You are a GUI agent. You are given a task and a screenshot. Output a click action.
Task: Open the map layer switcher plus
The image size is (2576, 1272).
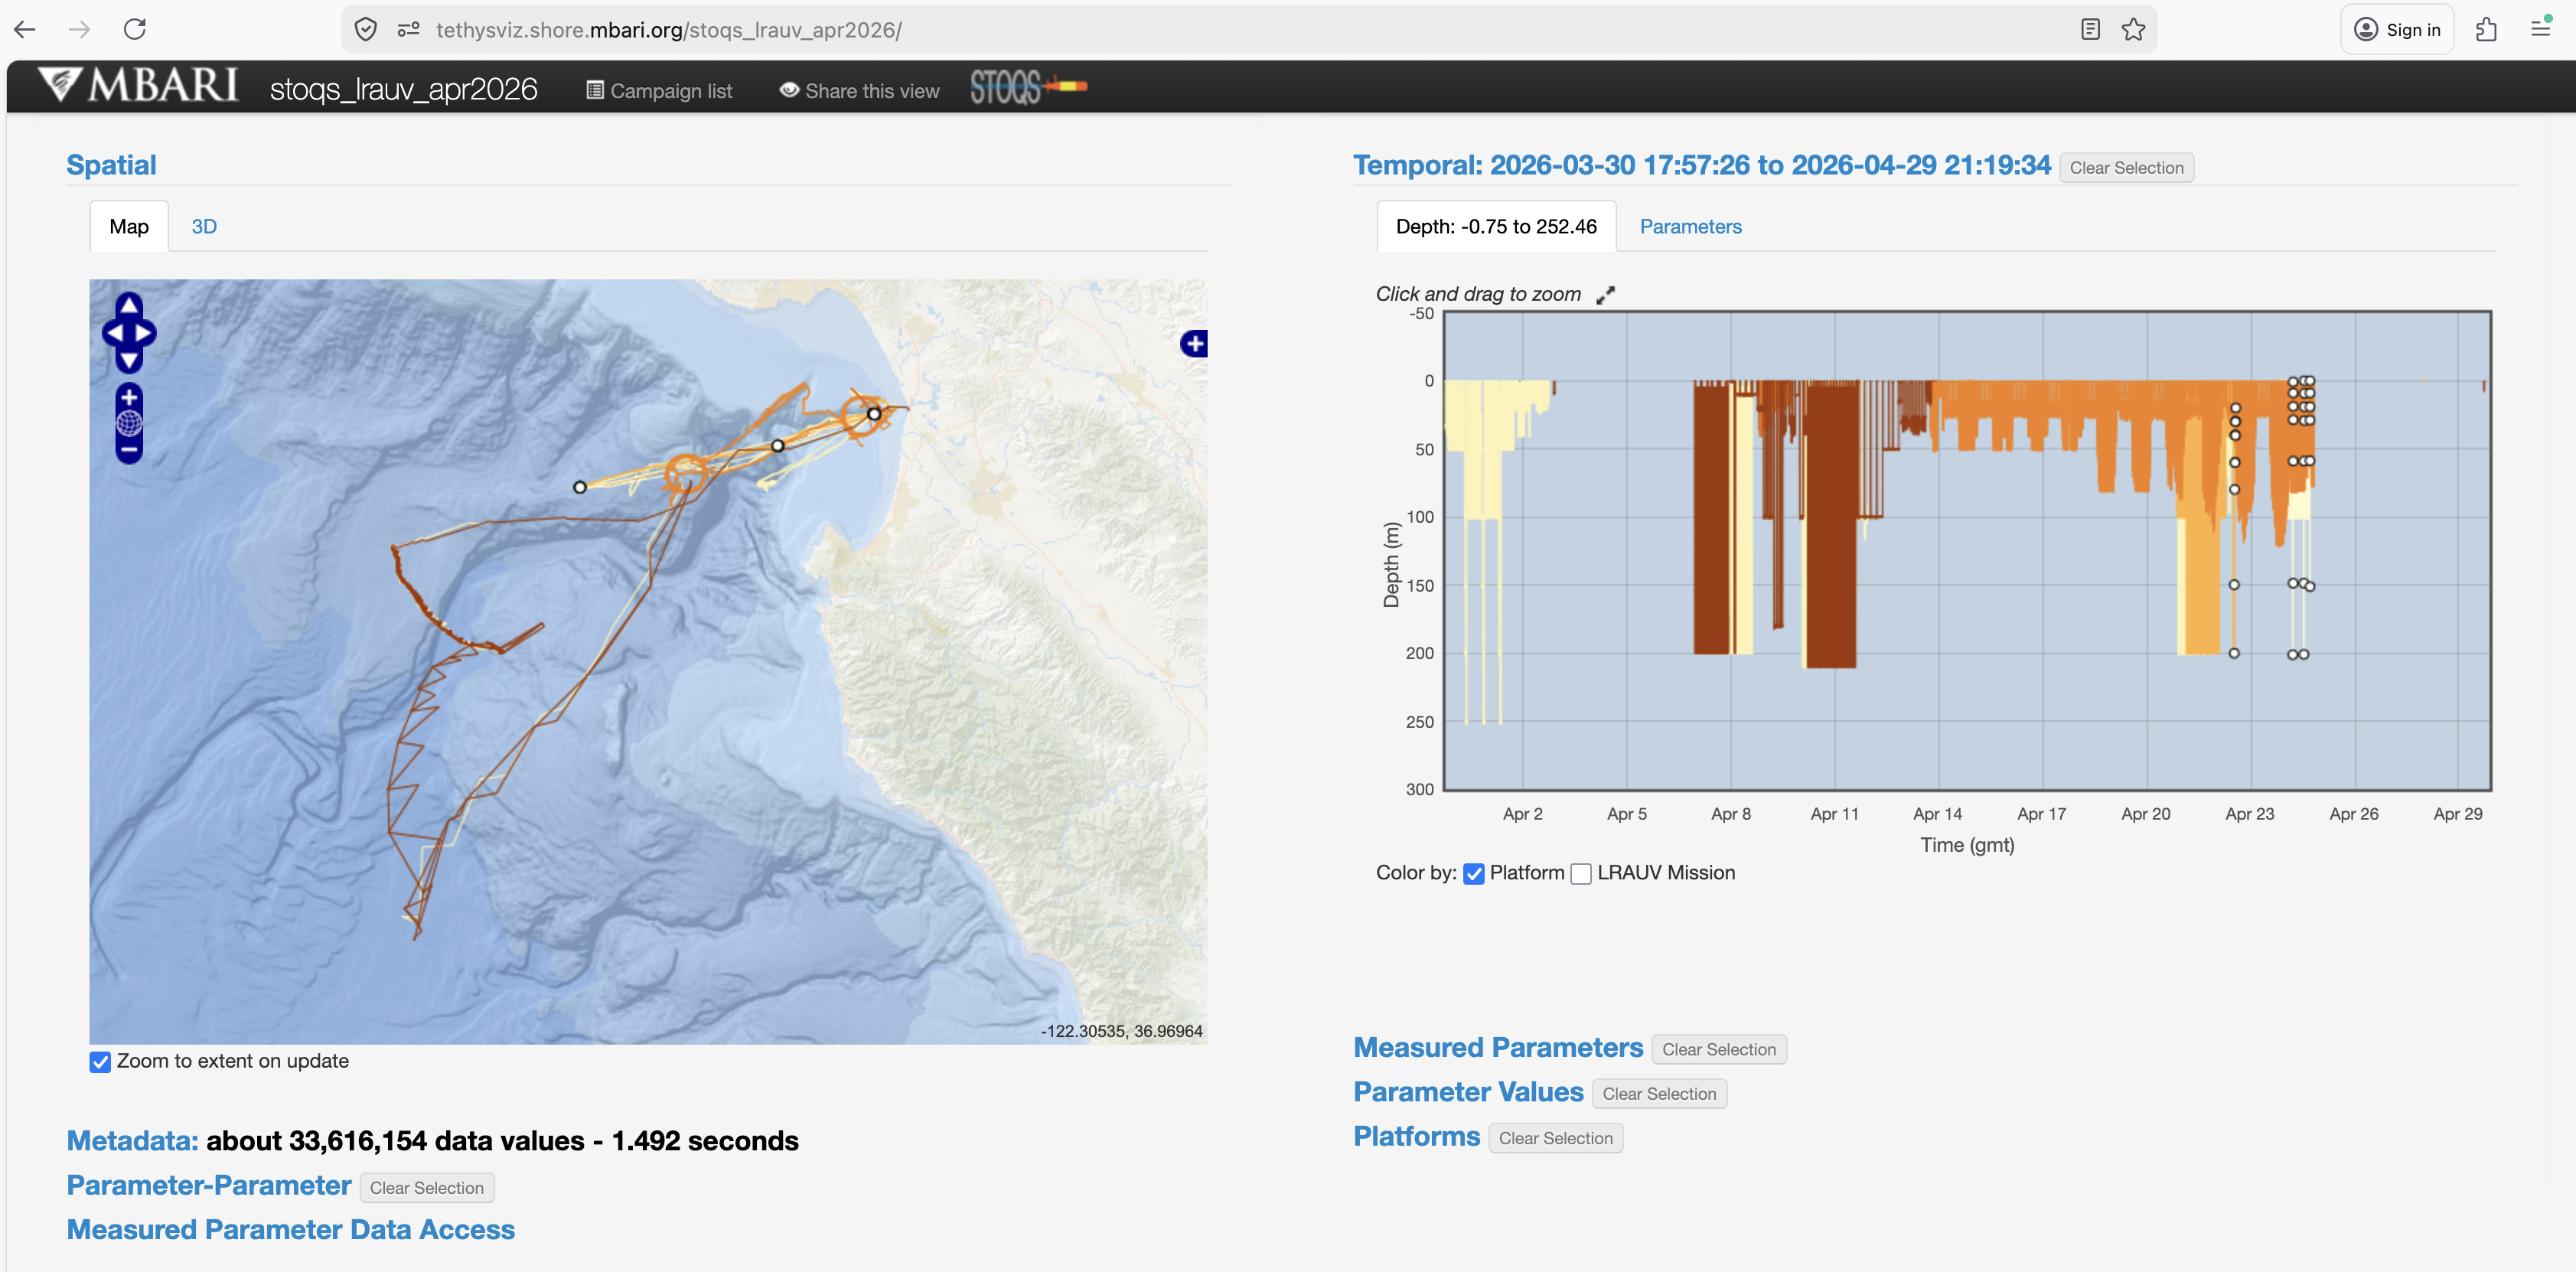click(1194, 344)
